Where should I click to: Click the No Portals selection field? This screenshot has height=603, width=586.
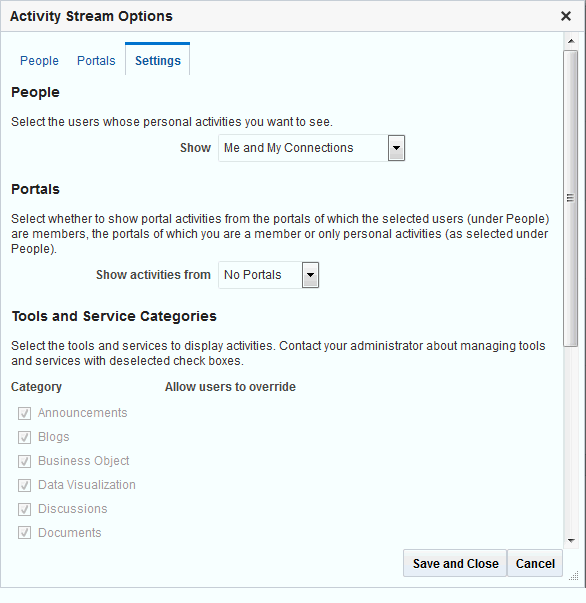(x=260, y=275)
